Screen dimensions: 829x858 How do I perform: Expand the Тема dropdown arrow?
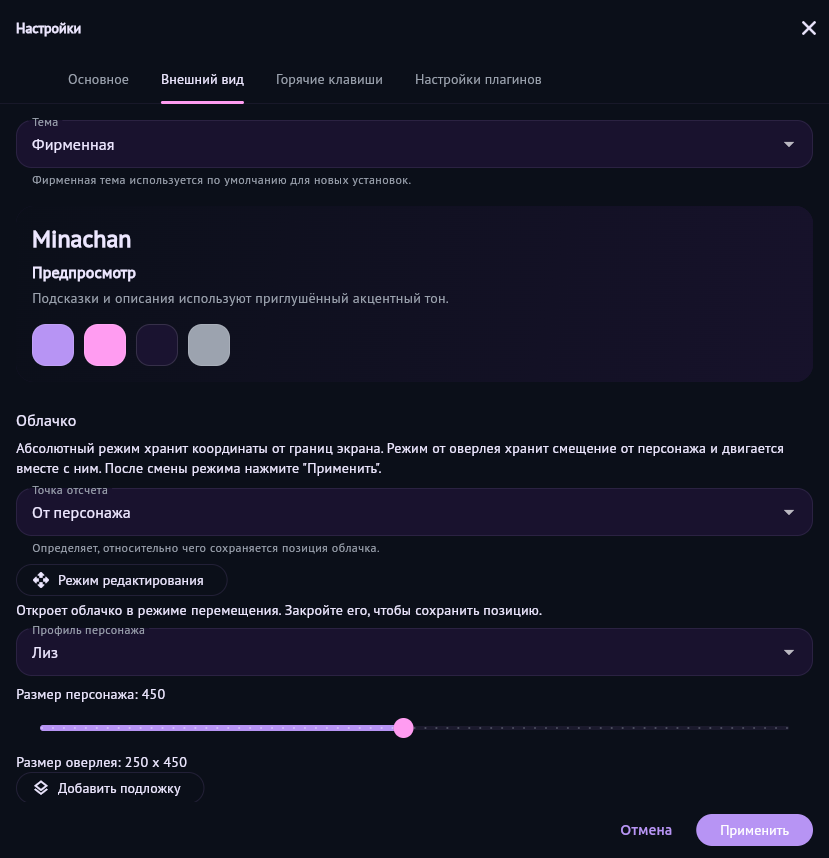coord(789,145)
